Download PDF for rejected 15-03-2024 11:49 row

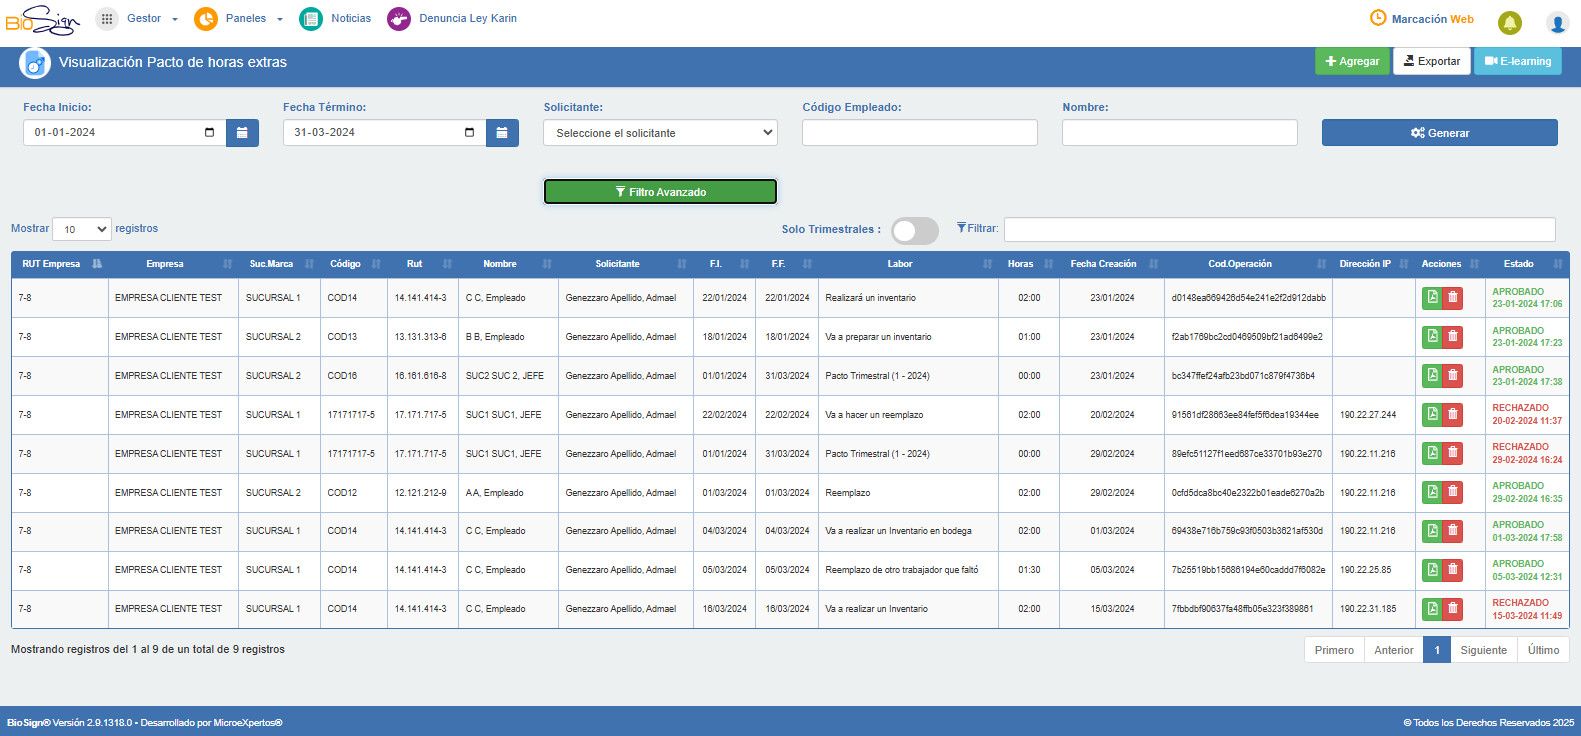(x=1432, y=608)
